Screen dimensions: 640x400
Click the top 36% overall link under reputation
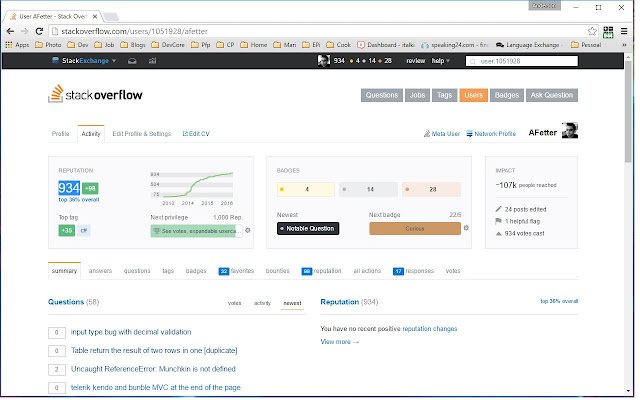[79, 200]
